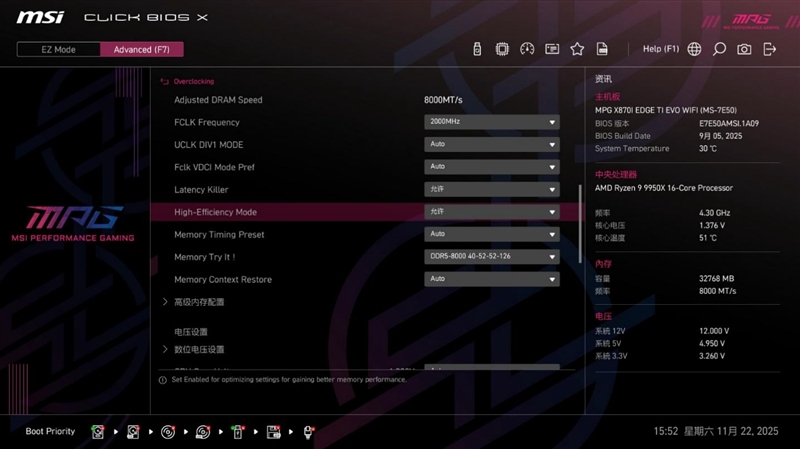Click the 15:52 clock and date display
Viewport: 800px width, 449px height.
[716, 432]
